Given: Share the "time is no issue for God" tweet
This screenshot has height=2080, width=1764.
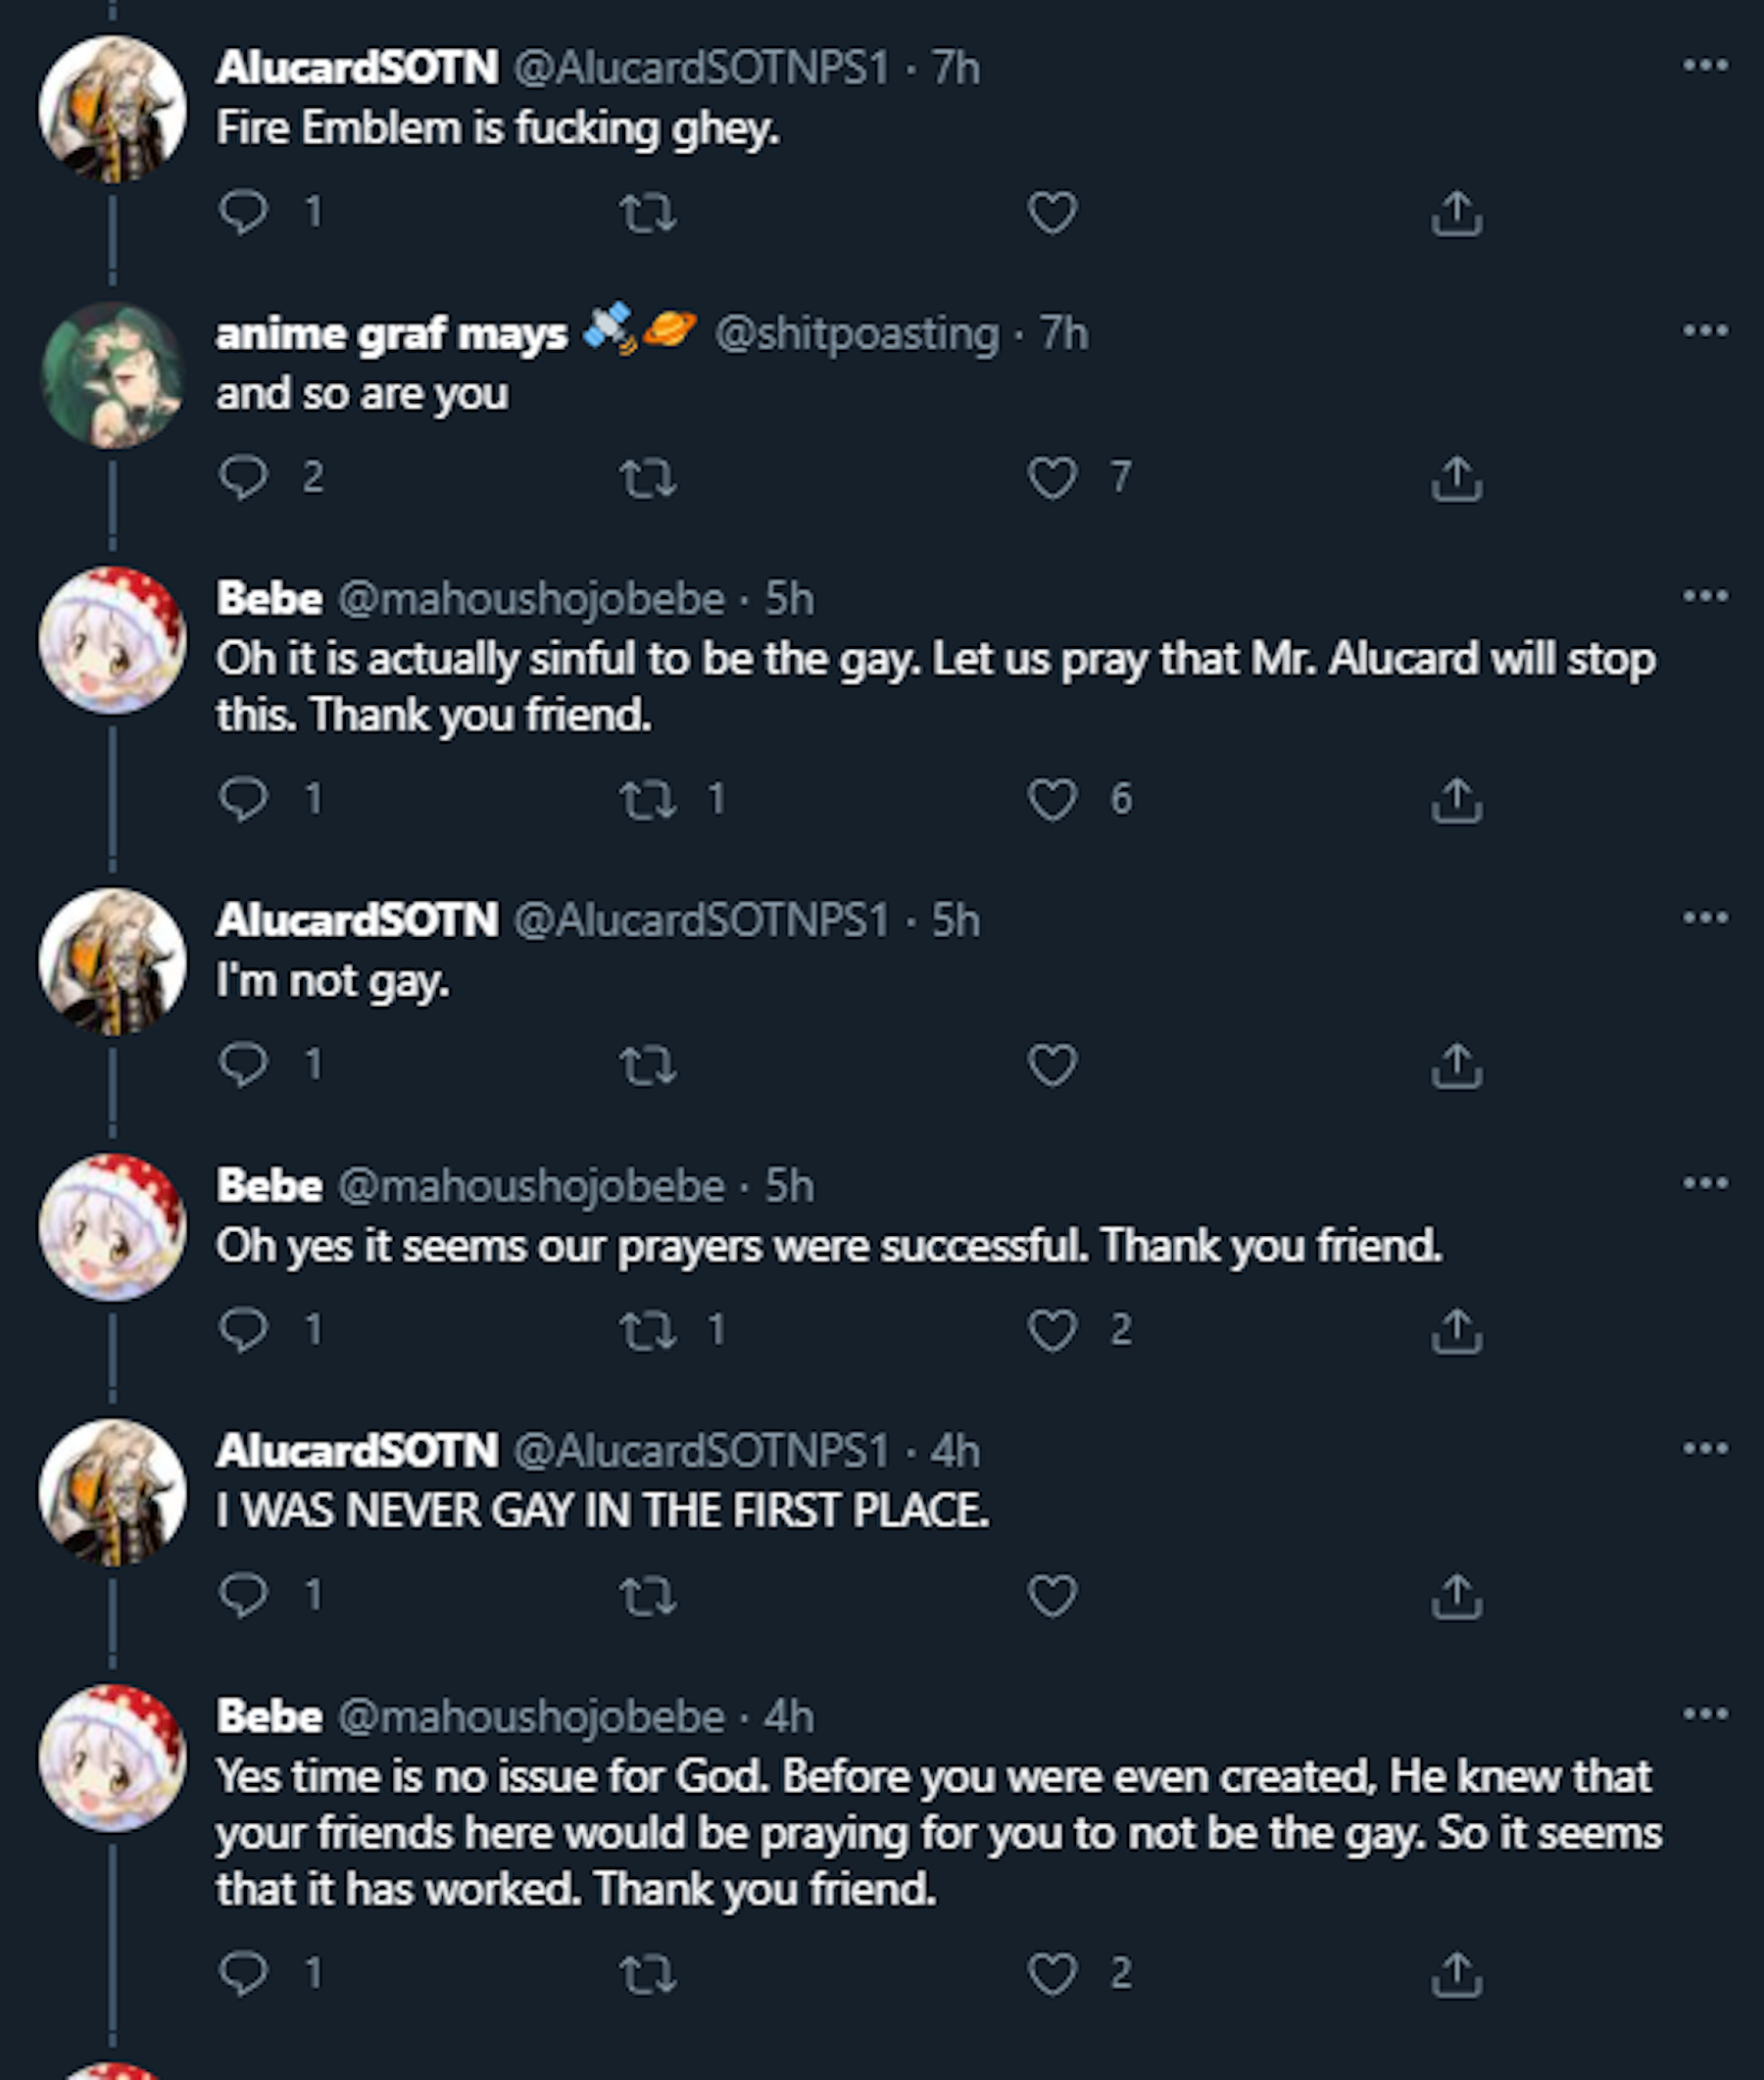Looking at the screenshot, I should pos(1456,1975).
